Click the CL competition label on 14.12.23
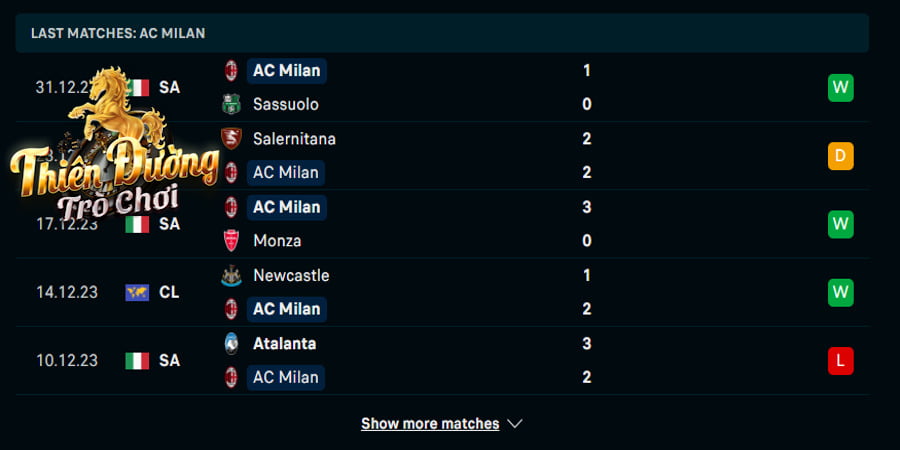900x450 pixels. point(169,292)
